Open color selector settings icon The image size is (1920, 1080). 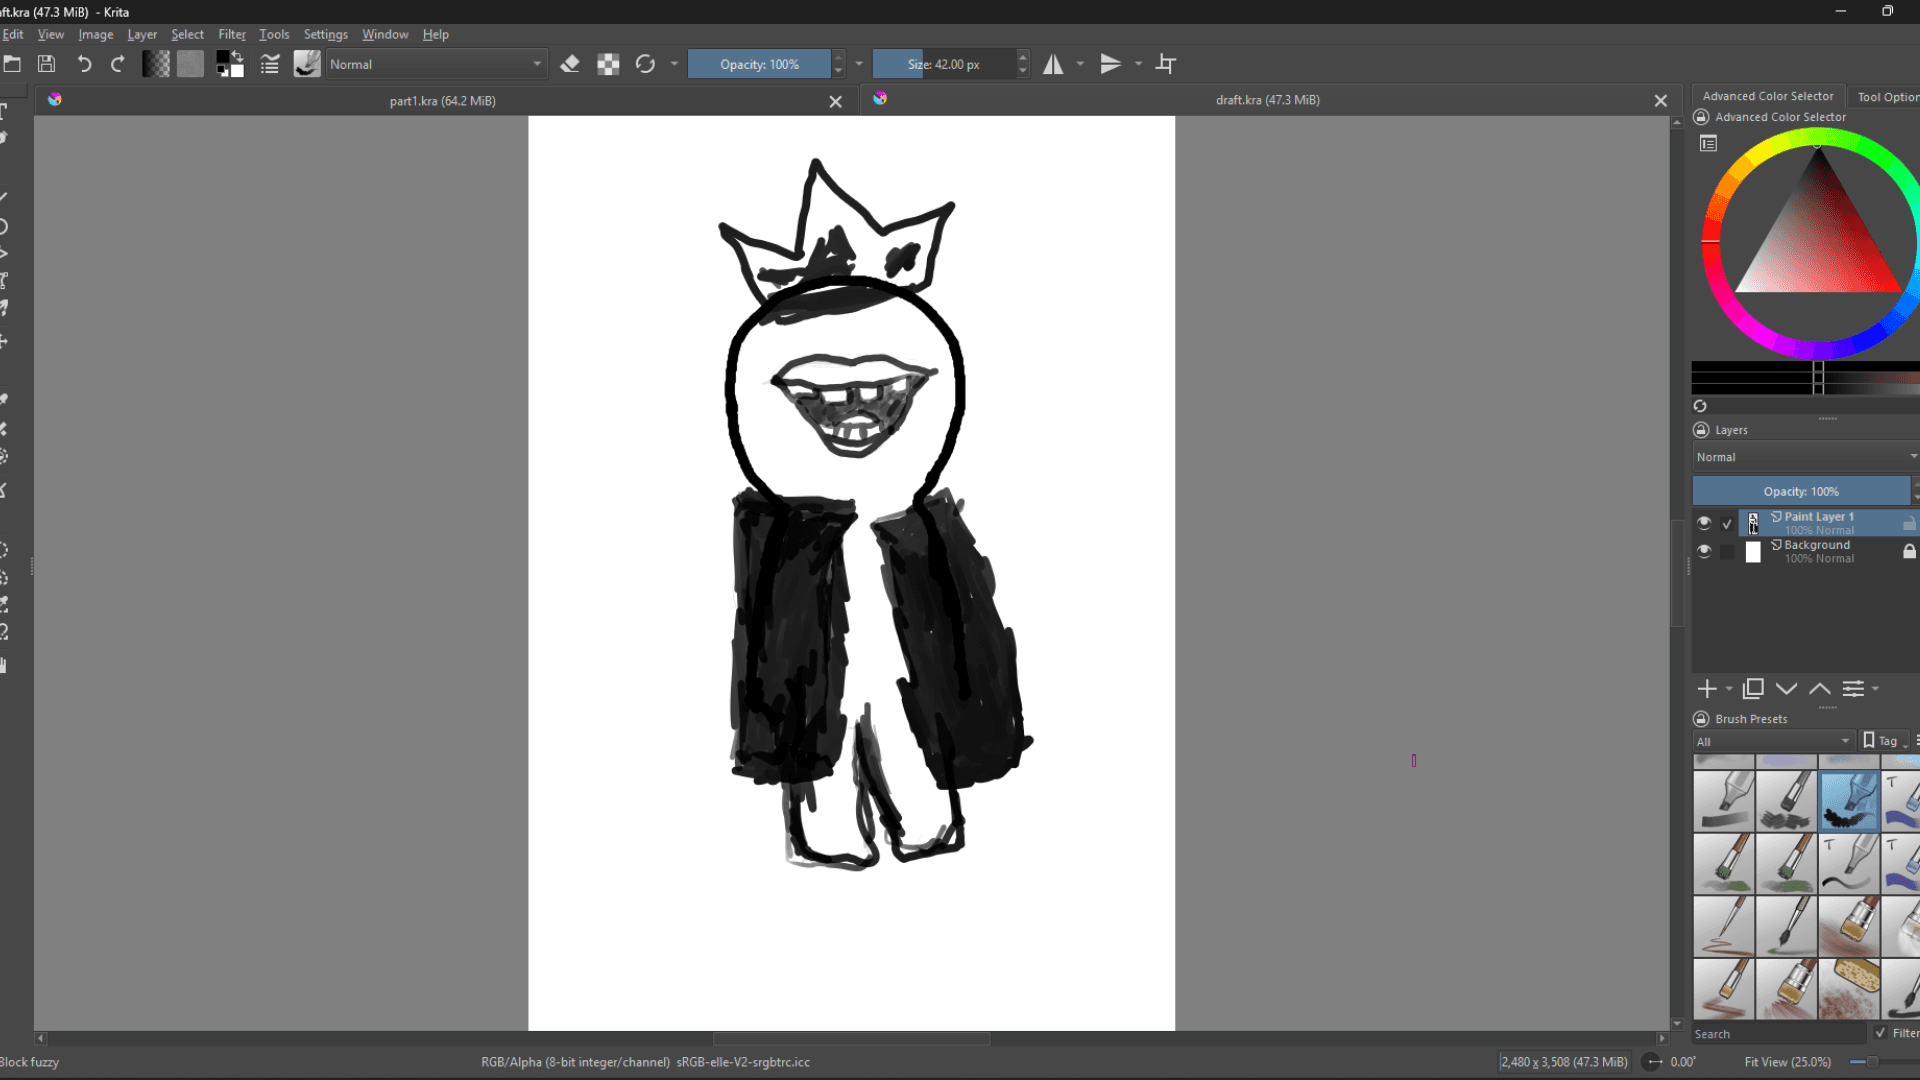[1708, 144]
